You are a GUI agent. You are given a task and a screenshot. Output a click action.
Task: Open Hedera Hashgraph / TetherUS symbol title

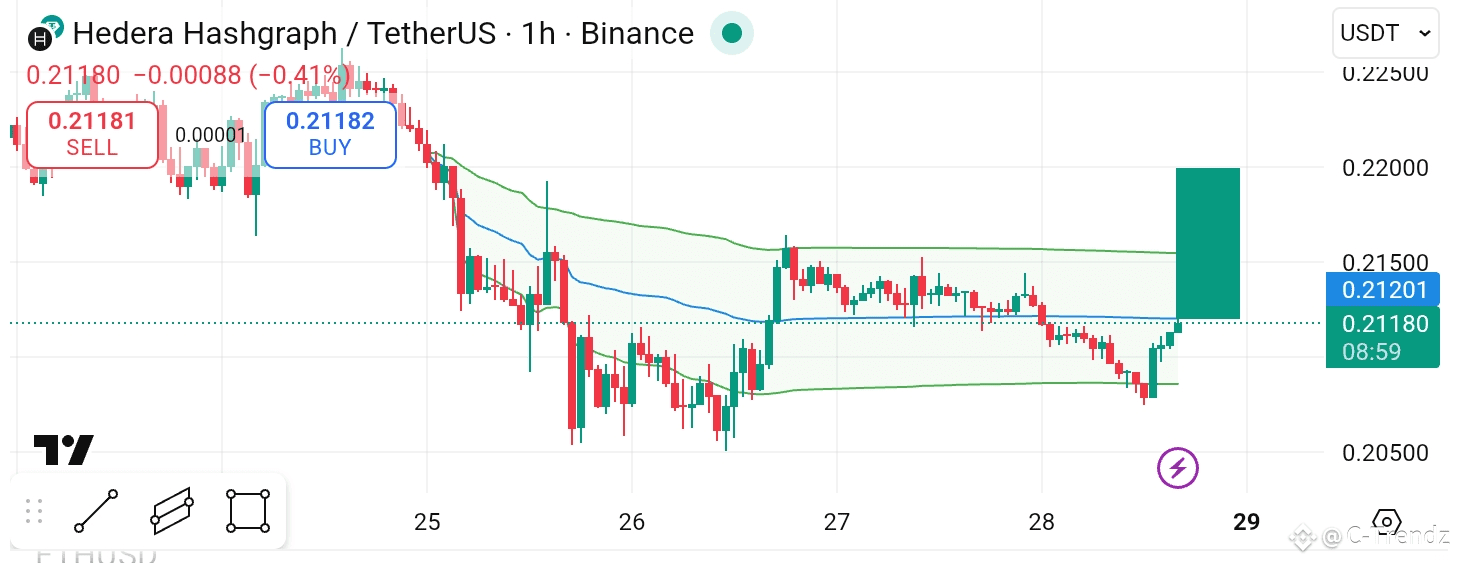tap(383, 33)
